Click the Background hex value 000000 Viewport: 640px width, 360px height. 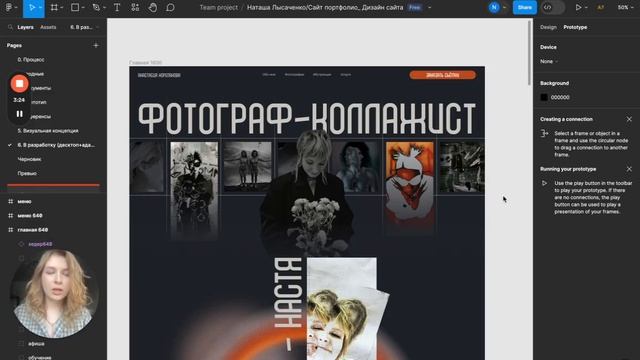coord(560,98)
